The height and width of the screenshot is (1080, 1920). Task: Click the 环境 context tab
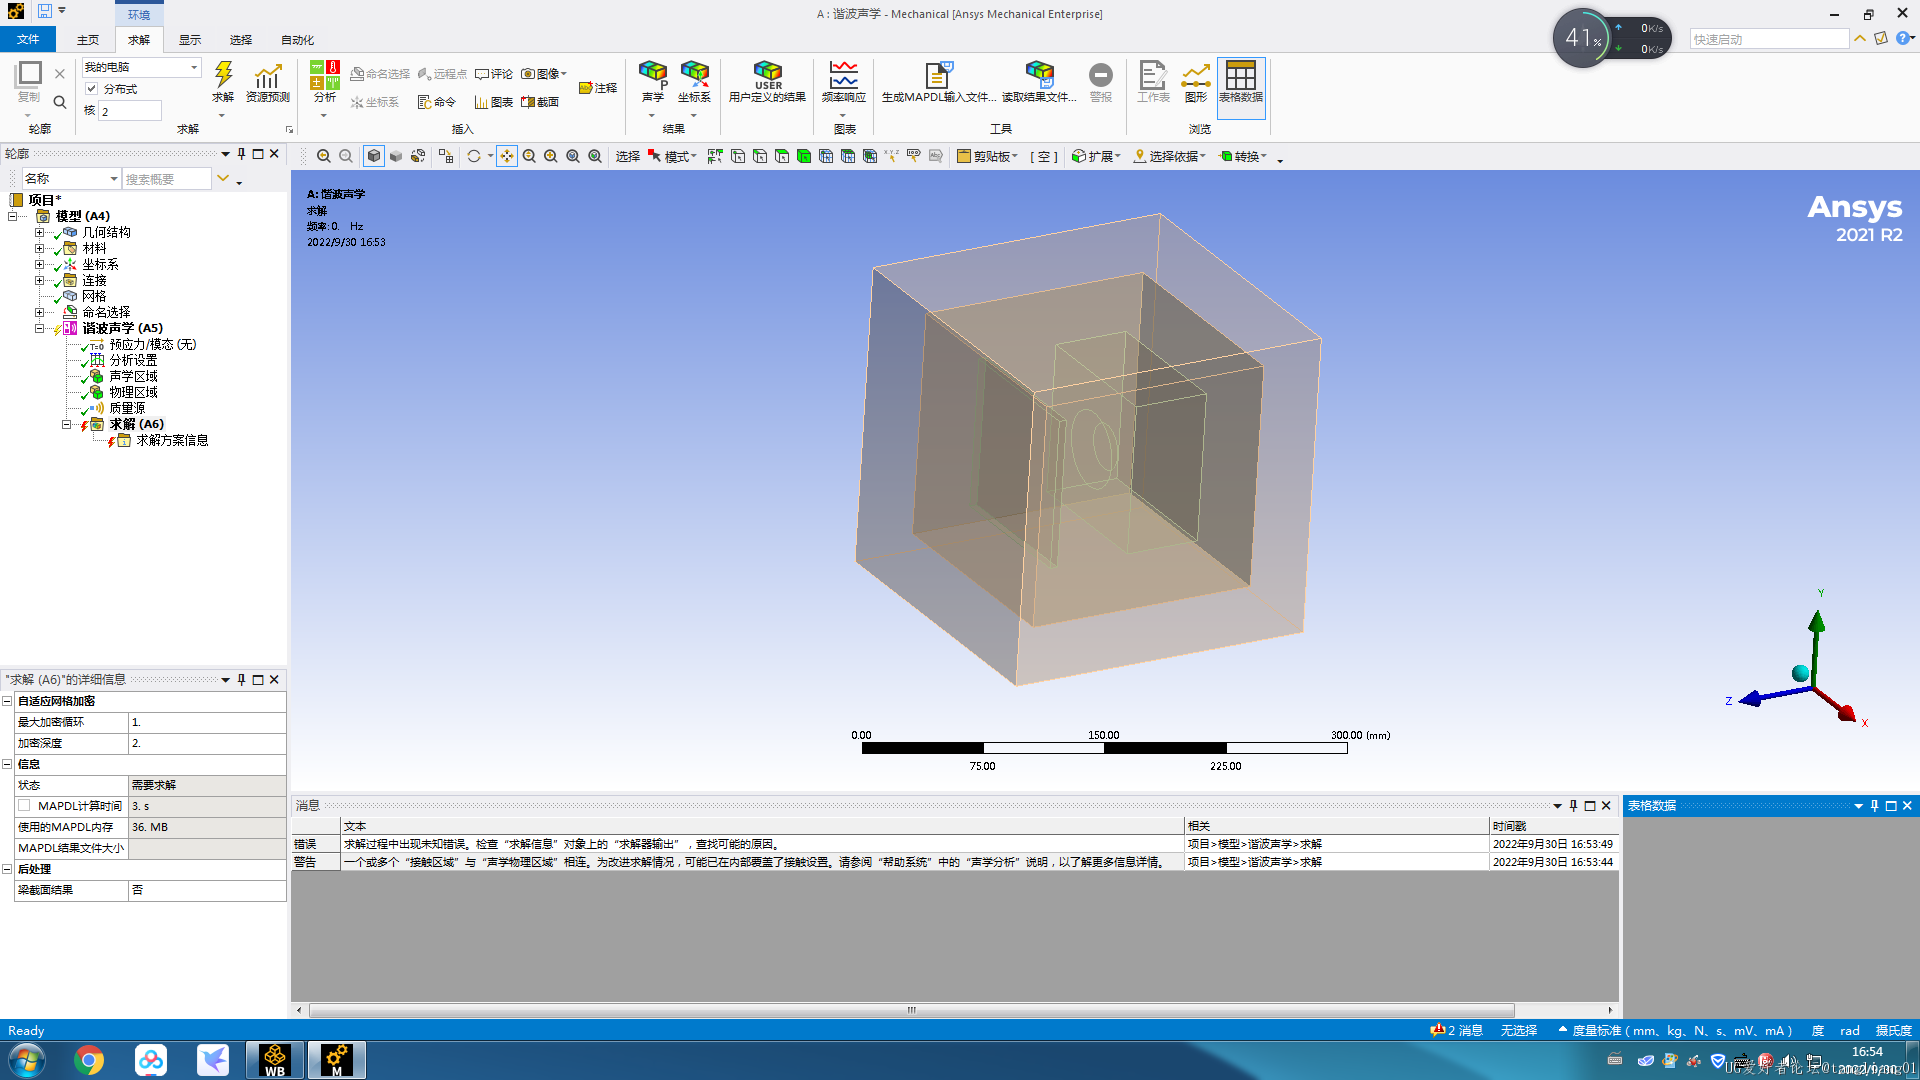[x=139, y=14]
